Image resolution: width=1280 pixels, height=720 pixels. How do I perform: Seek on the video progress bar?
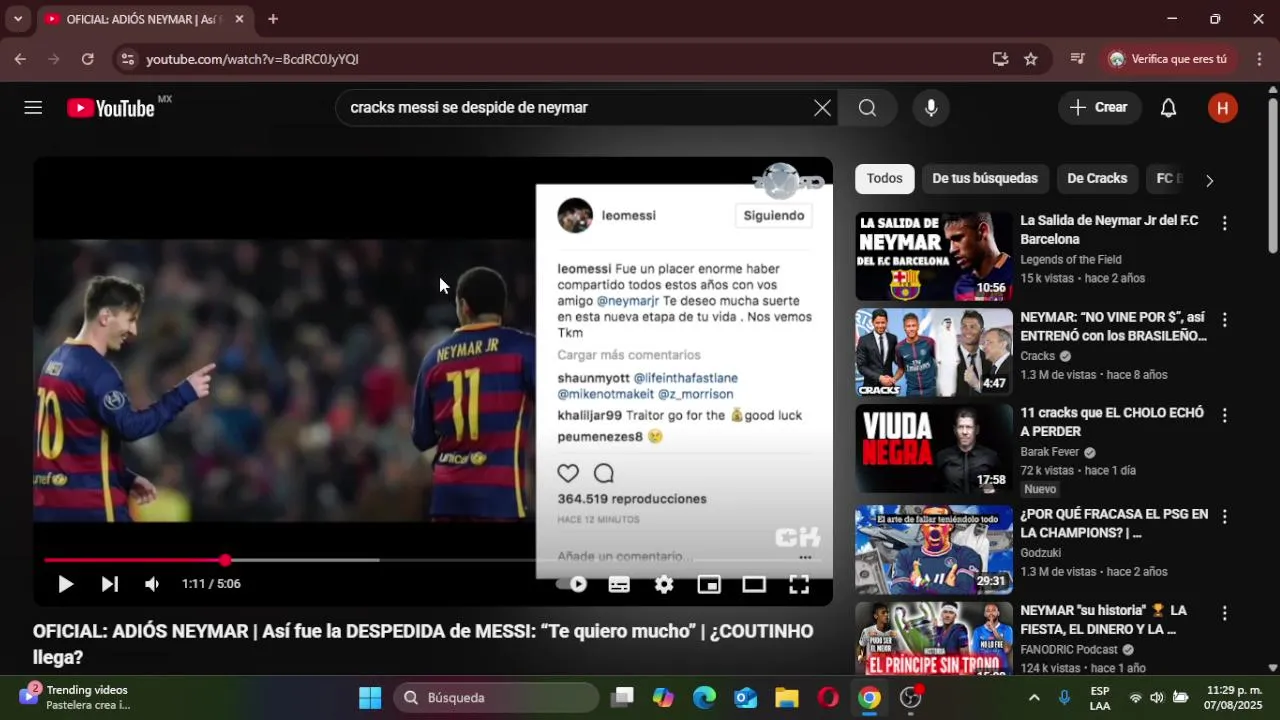(433, 560)
